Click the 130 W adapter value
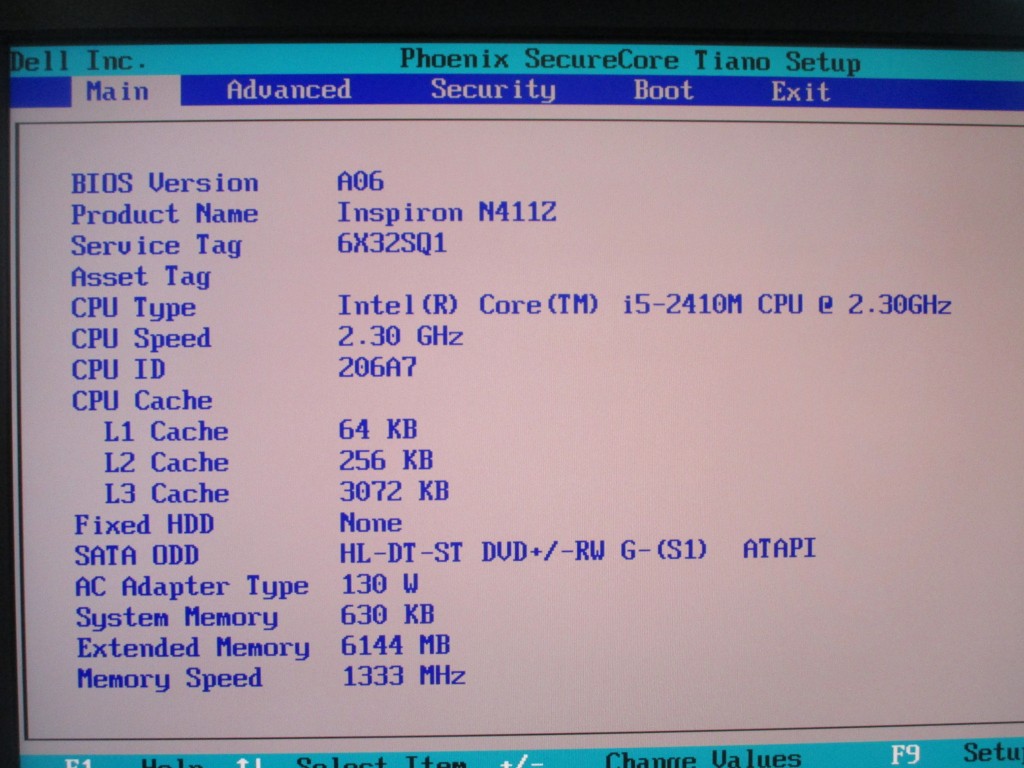Image resolution: width=1024 pixels, height=768 pixels. point(379,584)
